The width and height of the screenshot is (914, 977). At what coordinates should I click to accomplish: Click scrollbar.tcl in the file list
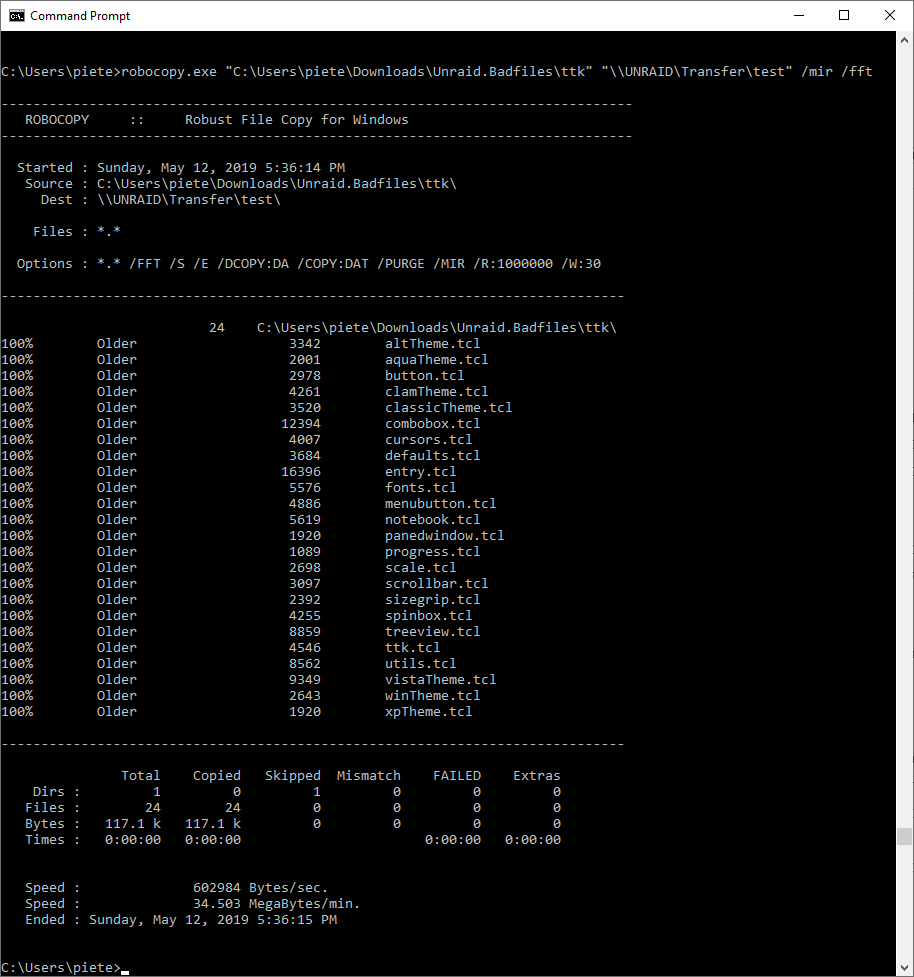click(436, 583)
